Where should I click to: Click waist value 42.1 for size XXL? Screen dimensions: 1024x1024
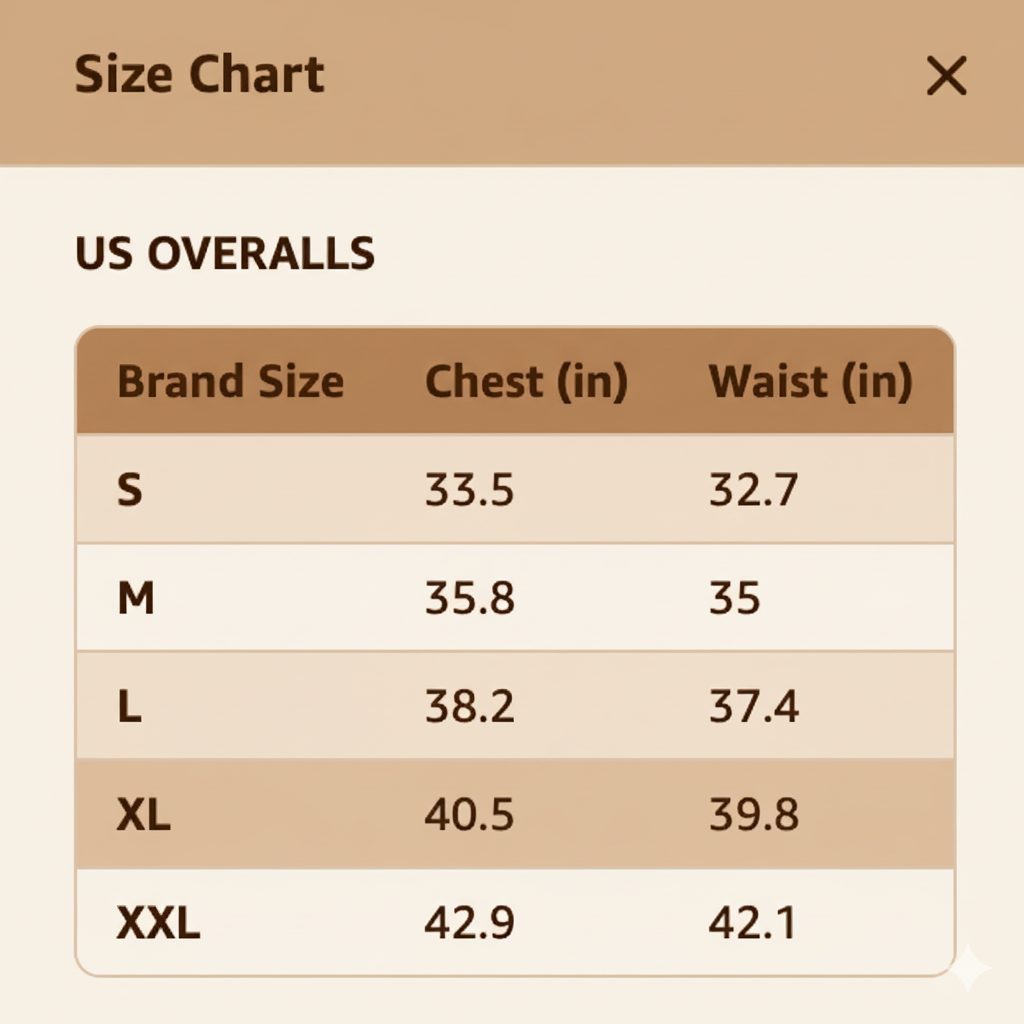(752, 924)
